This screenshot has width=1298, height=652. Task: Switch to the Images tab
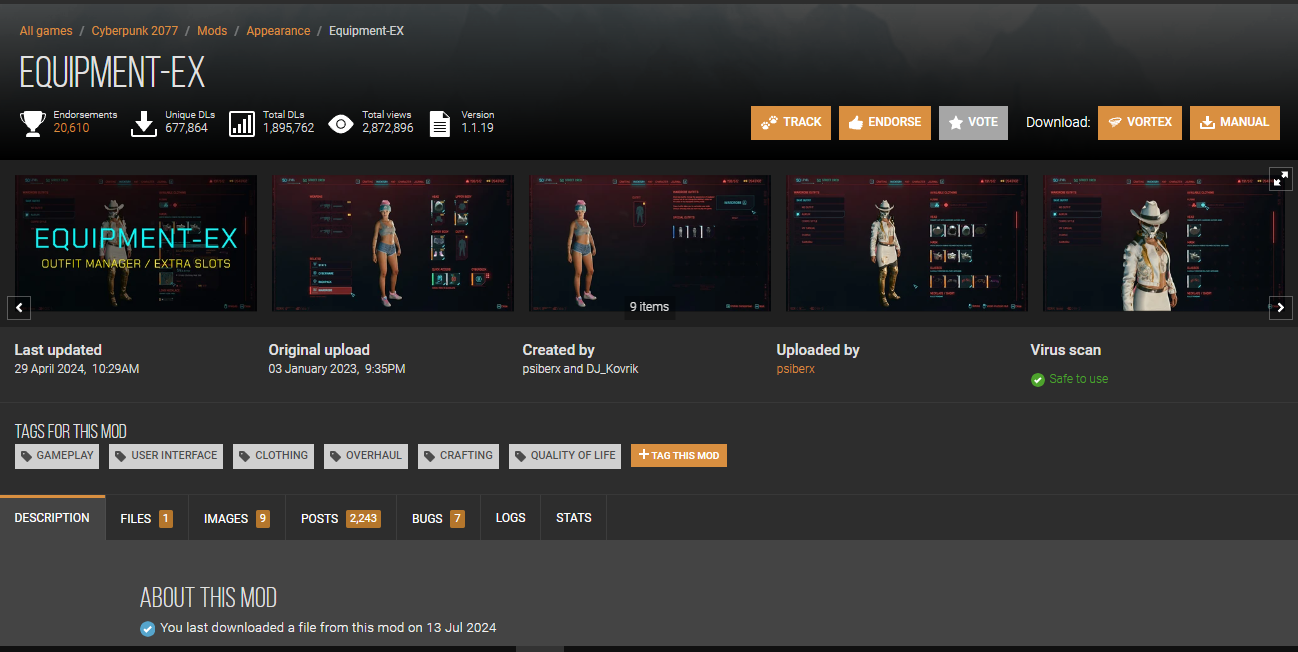coord(236,518)
